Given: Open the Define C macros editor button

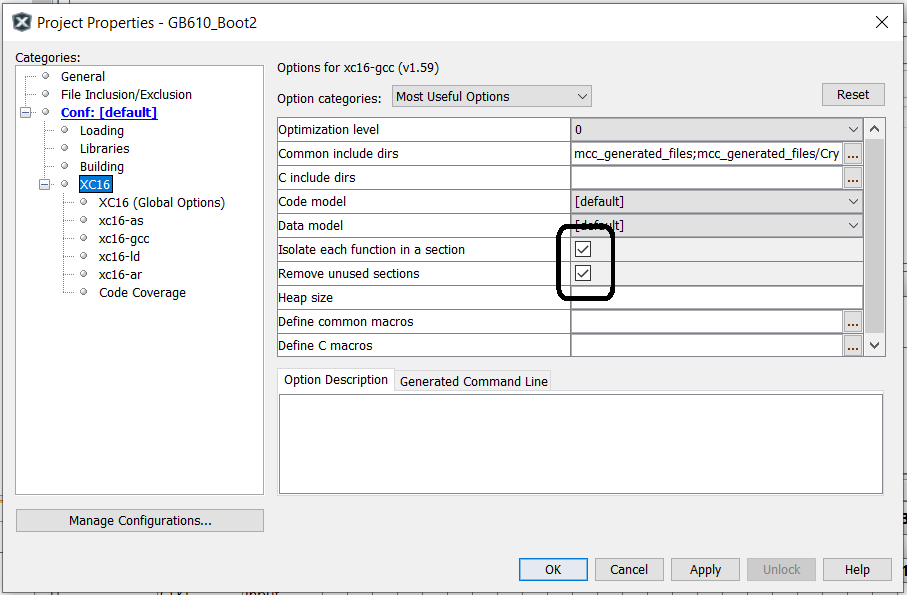Looking at the screenshot, I should coord(852,346).
